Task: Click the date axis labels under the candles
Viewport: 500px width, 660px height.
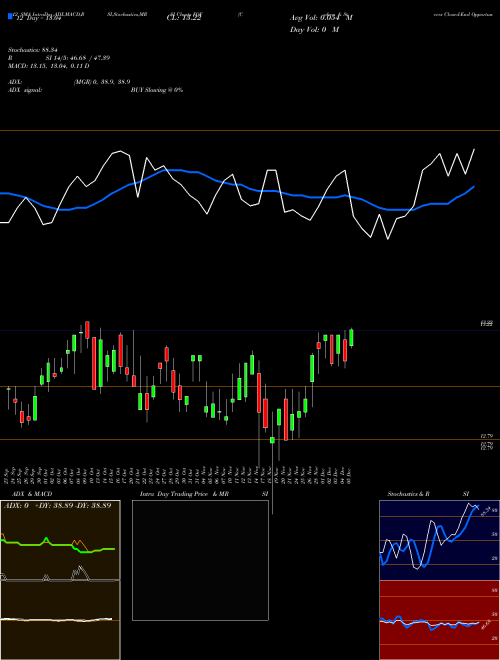Action: click(178, 474)
